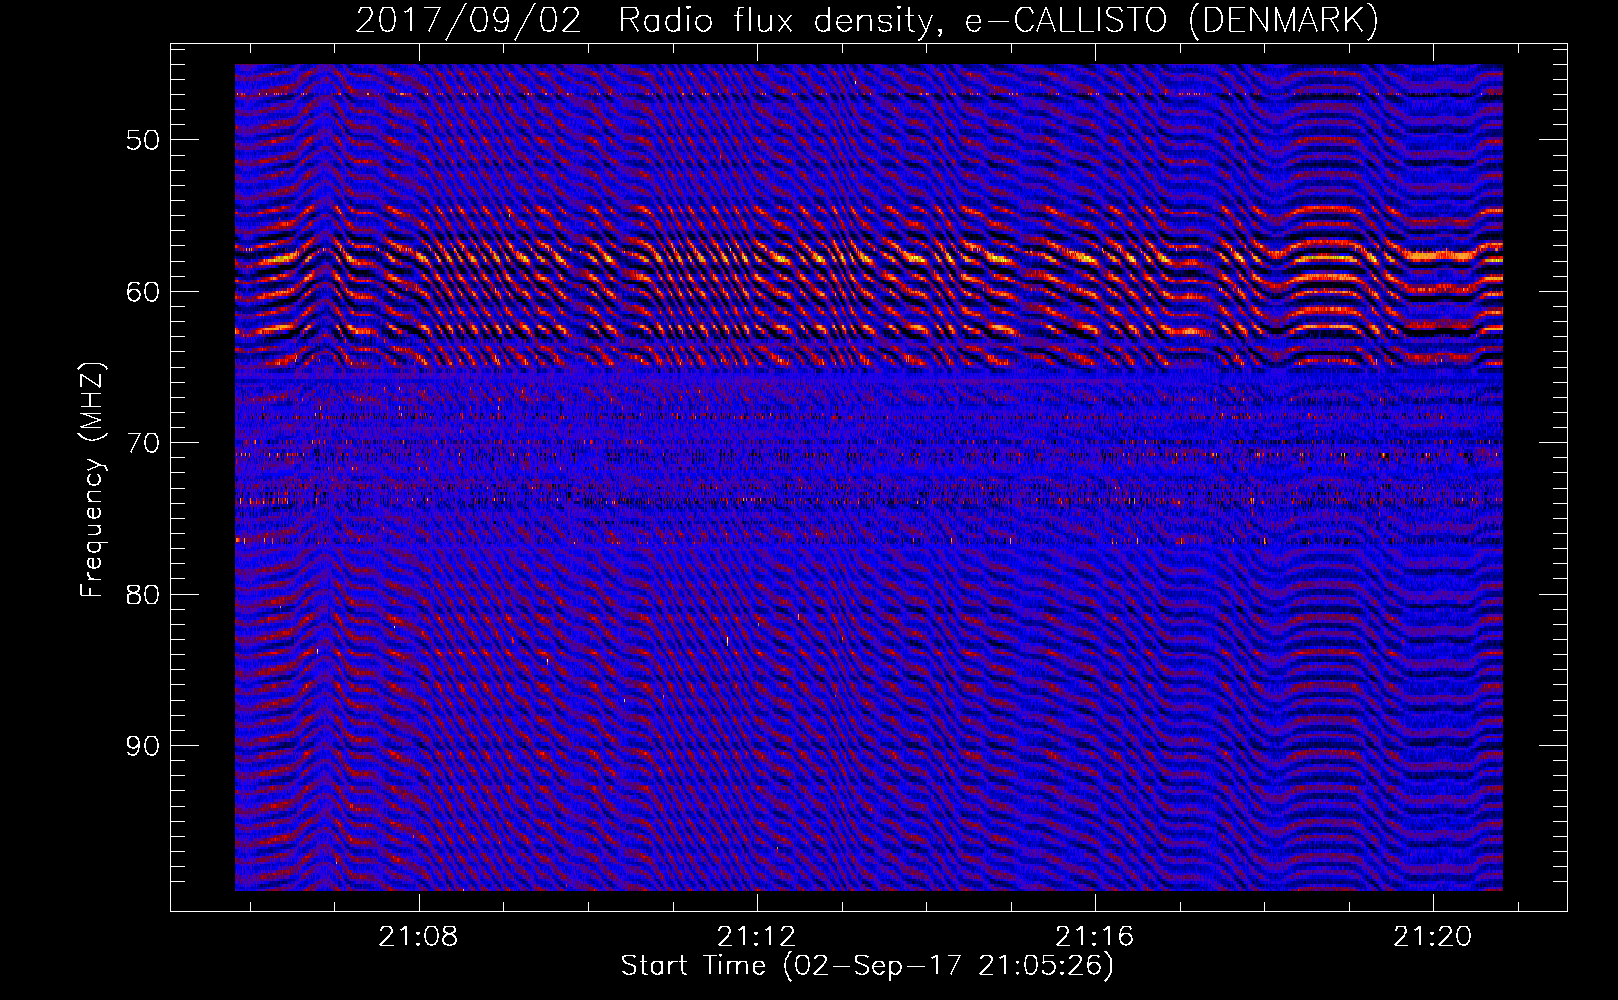Click the 'Start Time (02-Sep-17 21:05:26)' label
Screen dimensions: 1618x1000
[x=867, y=966]
